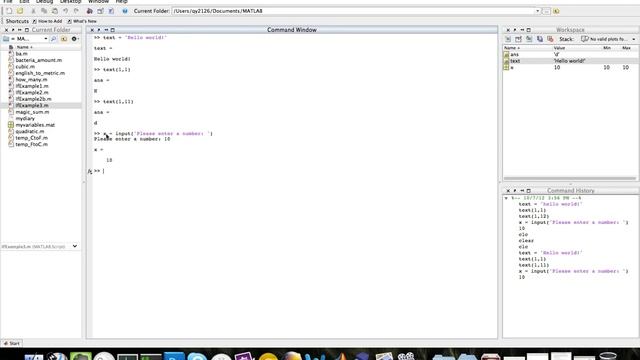
Task: Open the What's New shortcut
Action: pos(82,21)
